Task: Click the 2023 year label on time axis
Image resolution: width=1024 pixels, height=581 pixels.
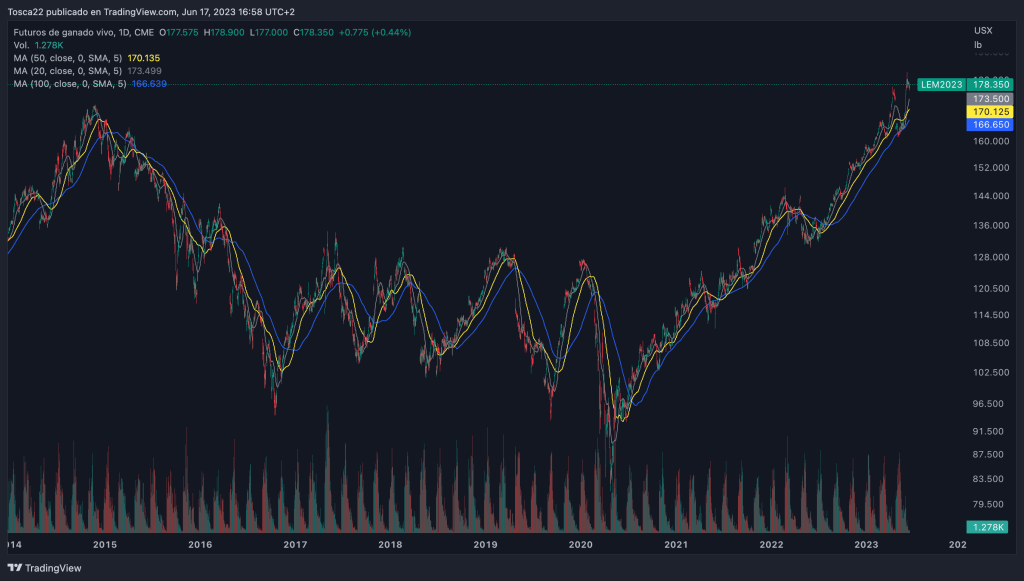Action: click(x=866, y=545)
